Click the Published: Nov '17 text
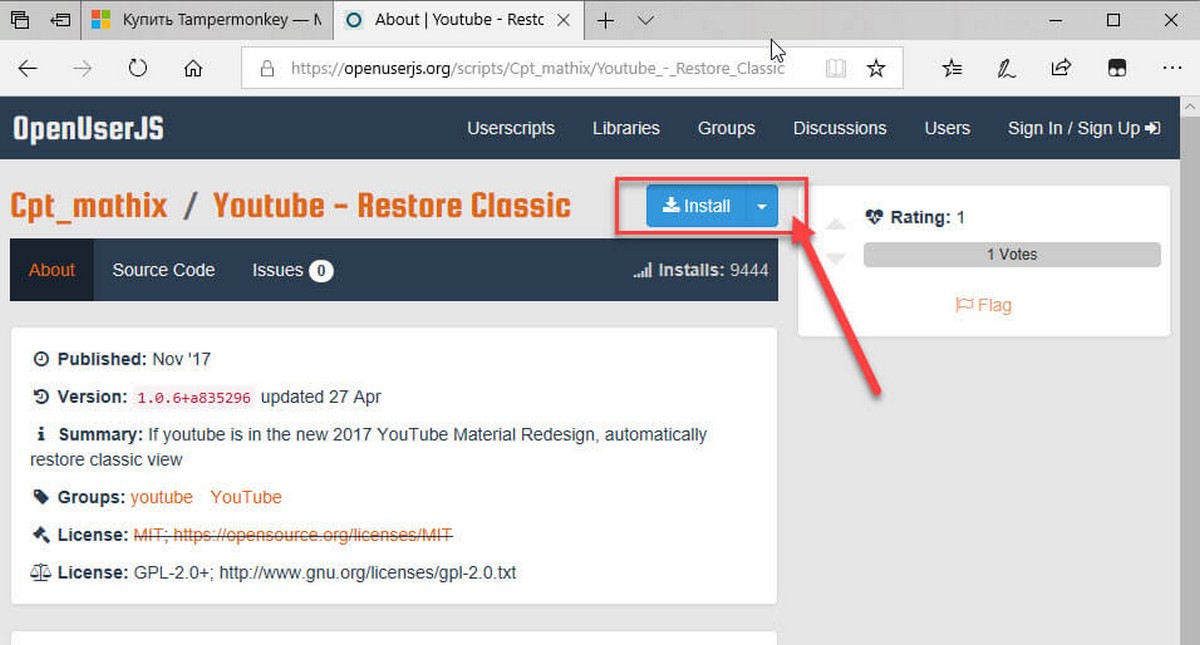The height and width of the screenshot is (645, 1200). click(122, 359)
